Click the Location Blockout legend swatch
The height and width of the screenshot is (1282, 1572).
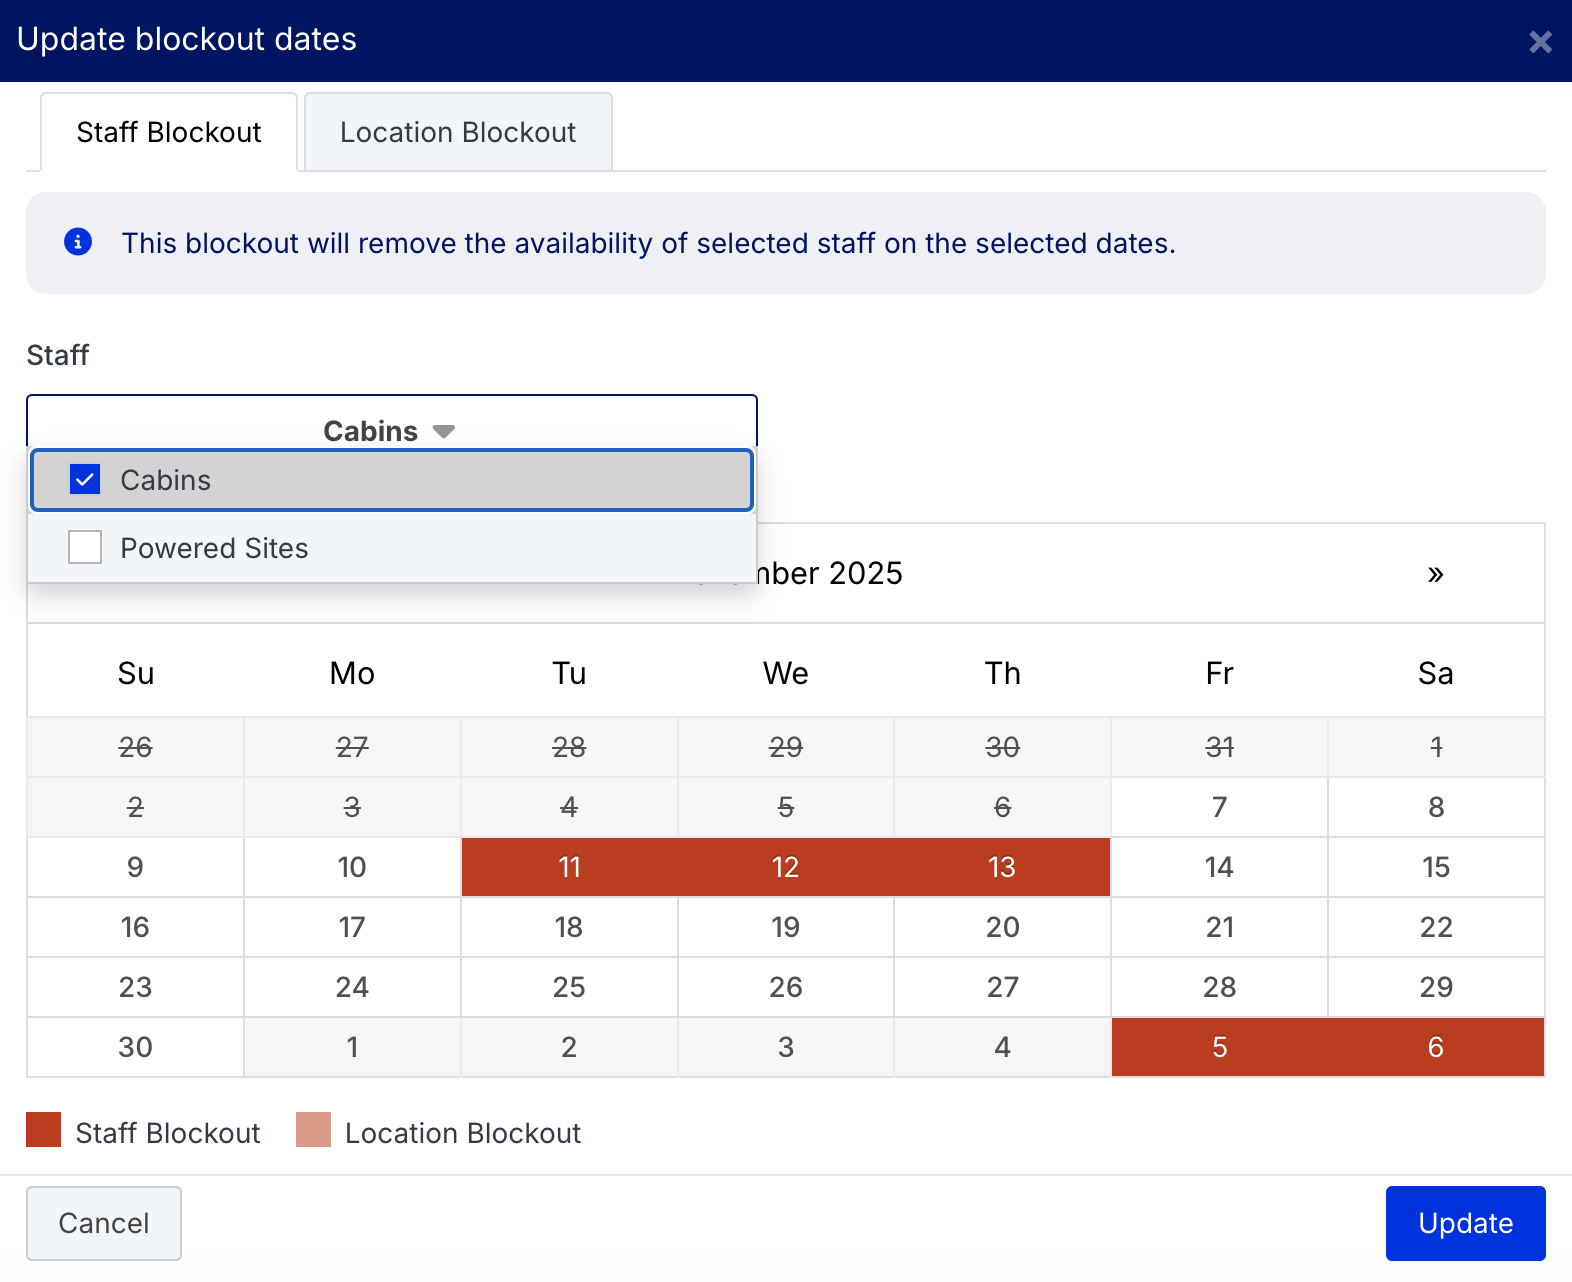coord(313,1130)
